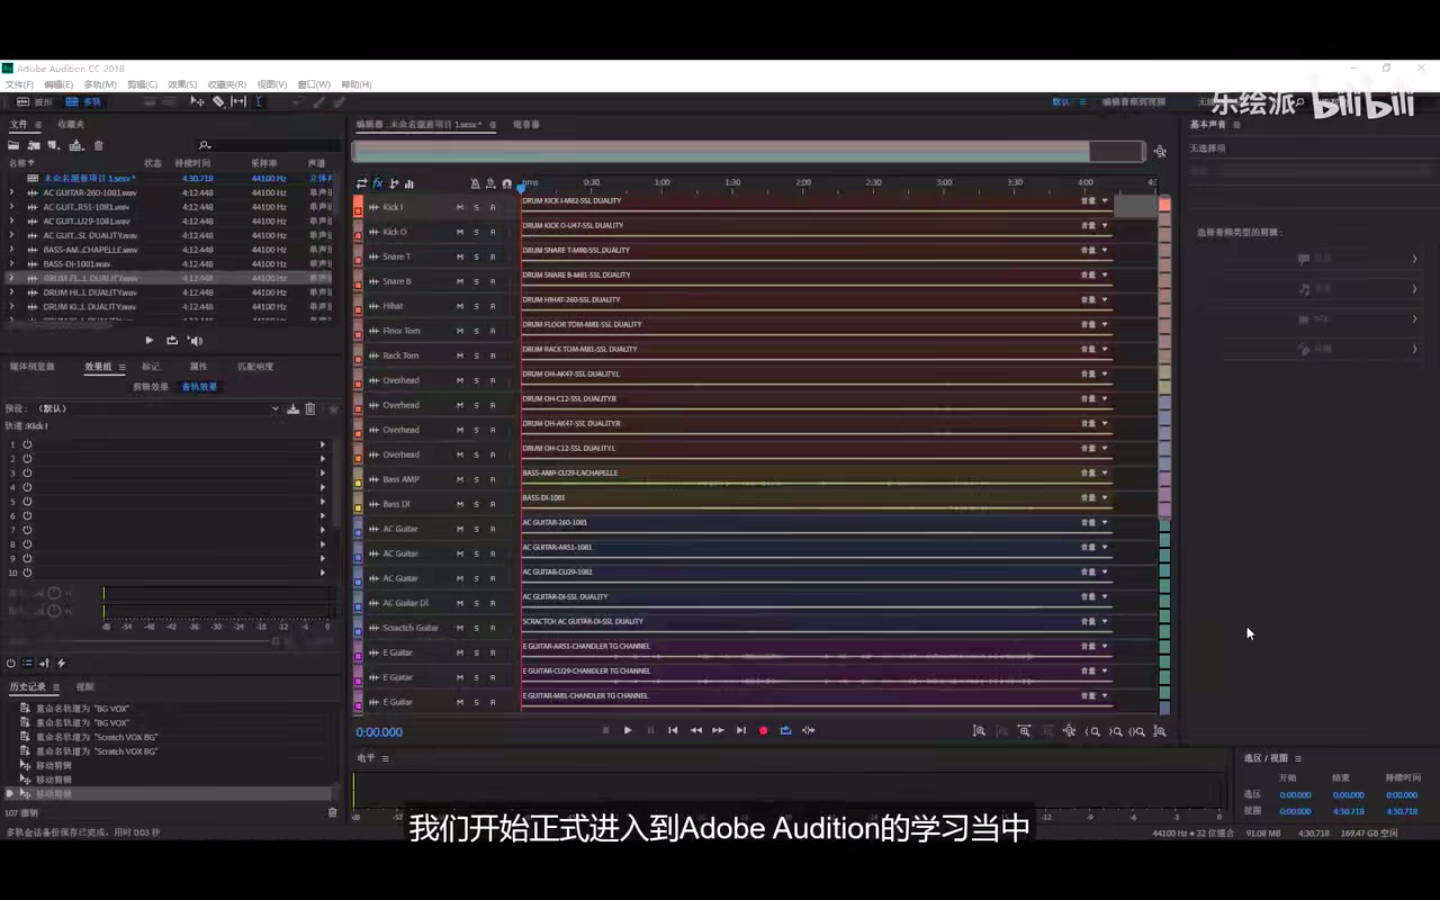This screenshot has height=900, width=1440.
Task: Open the 窗口(W) menu
Action: pos(313,85)
